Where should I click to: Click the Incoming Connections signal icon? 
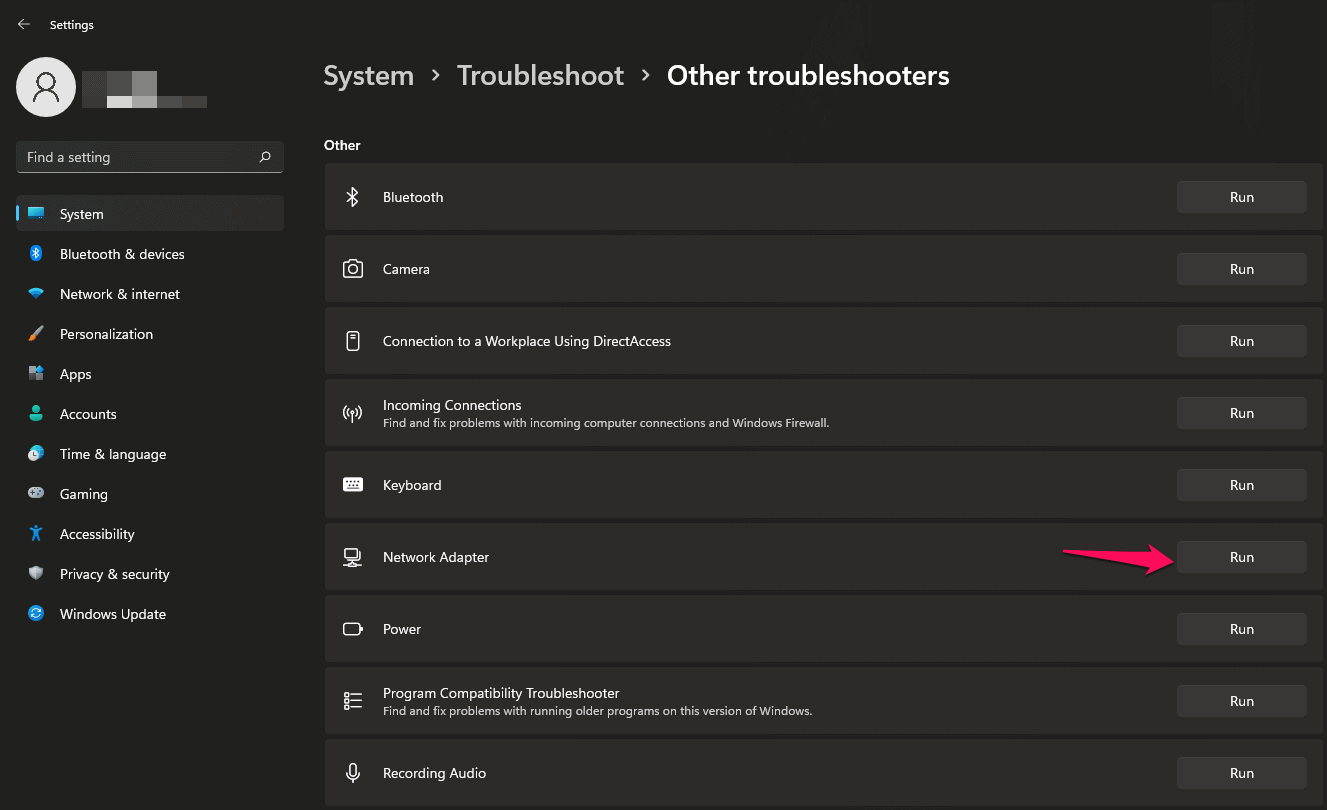(353, 413)
